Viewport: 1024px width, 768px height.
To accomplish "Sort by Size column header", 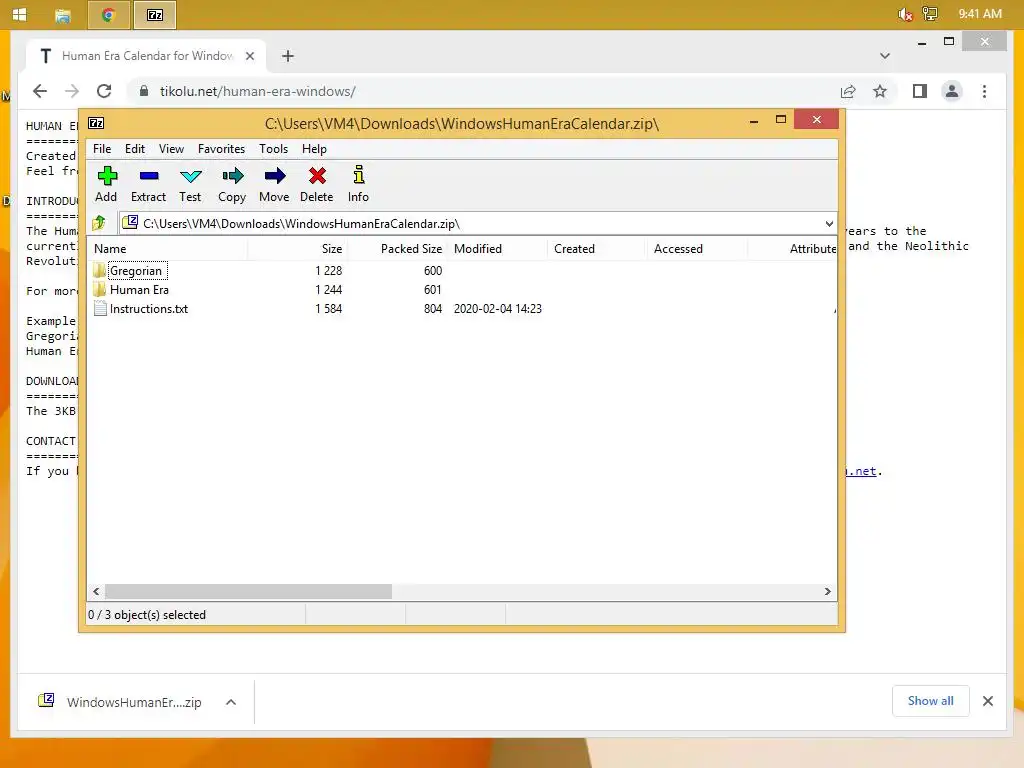I will pos(298,249).
